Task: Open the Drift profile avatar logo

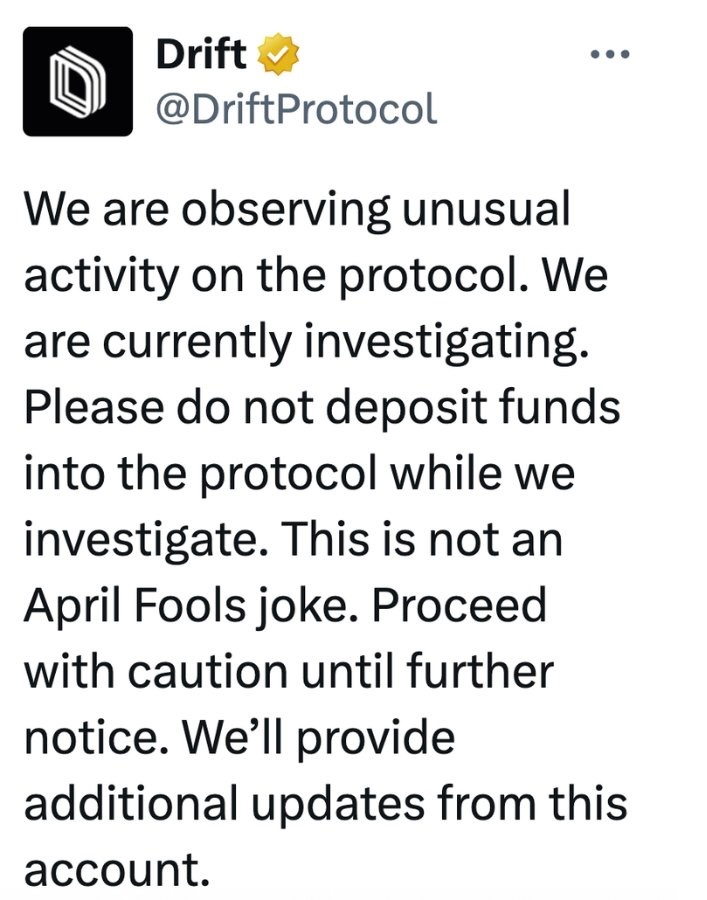Action: pos(78,81)
